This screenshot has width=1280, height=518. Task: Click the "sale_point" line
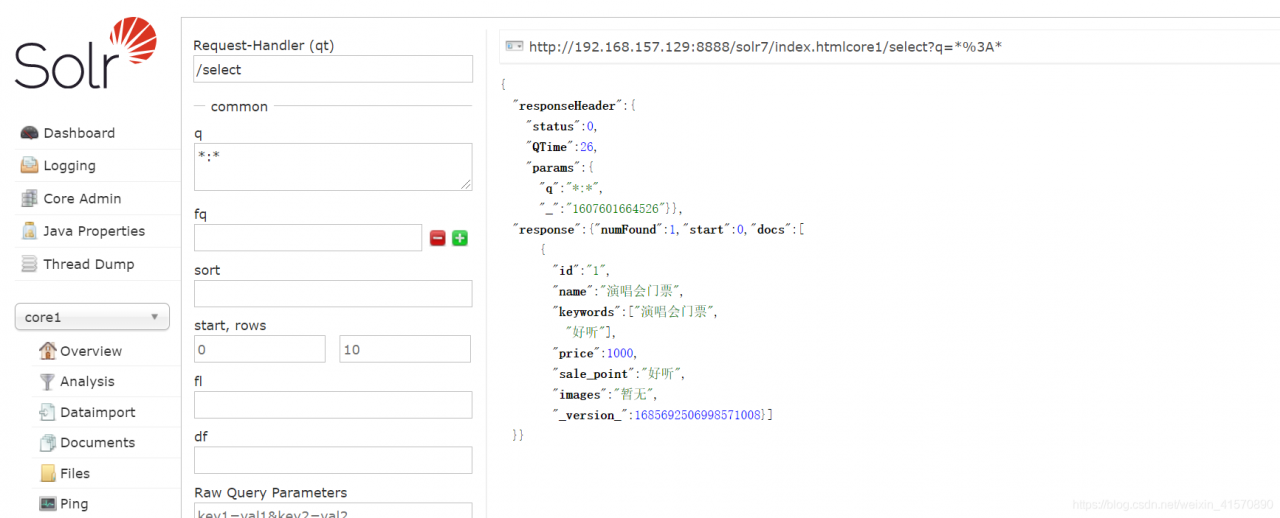(x=620, y=374)
